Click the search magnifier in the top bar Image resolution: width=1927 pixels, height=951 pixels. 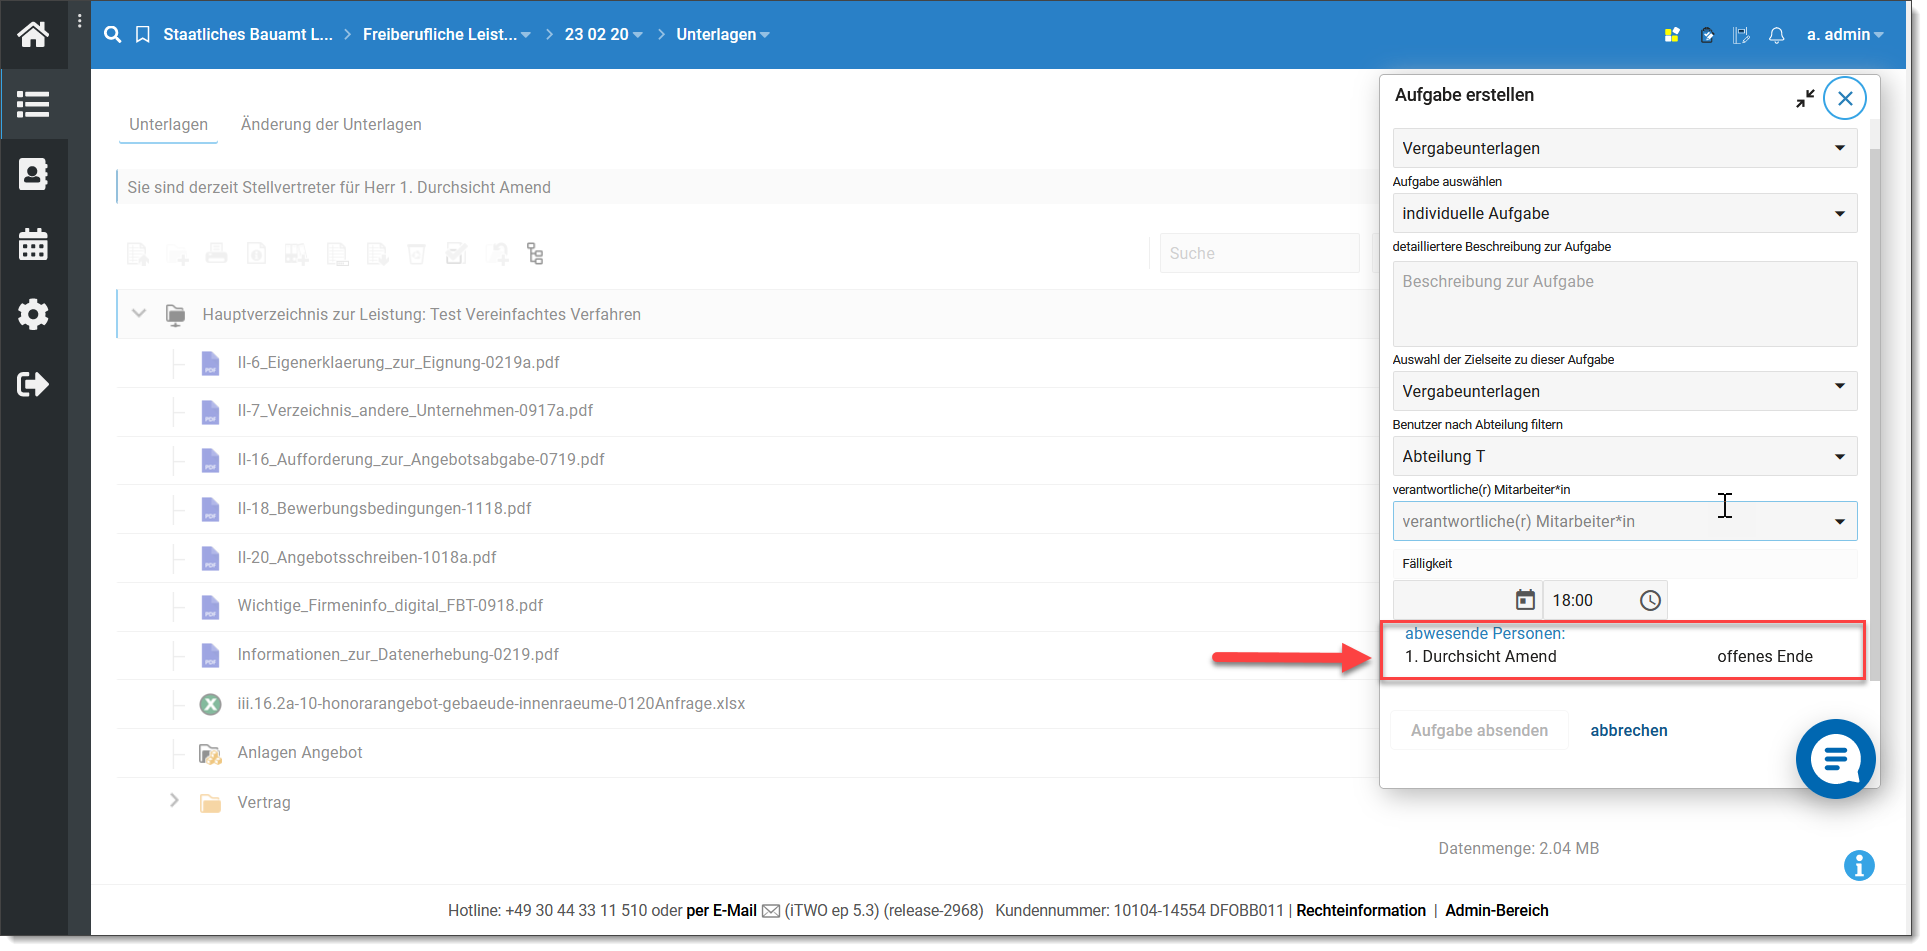coord(113,35)
